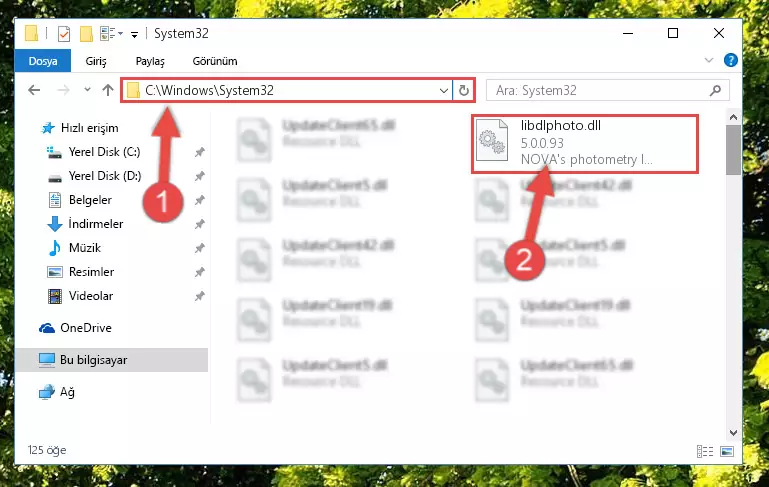Refresh the System32 folder view
Viewport: 769px width, 487px height.
click(x=463, y=90)
